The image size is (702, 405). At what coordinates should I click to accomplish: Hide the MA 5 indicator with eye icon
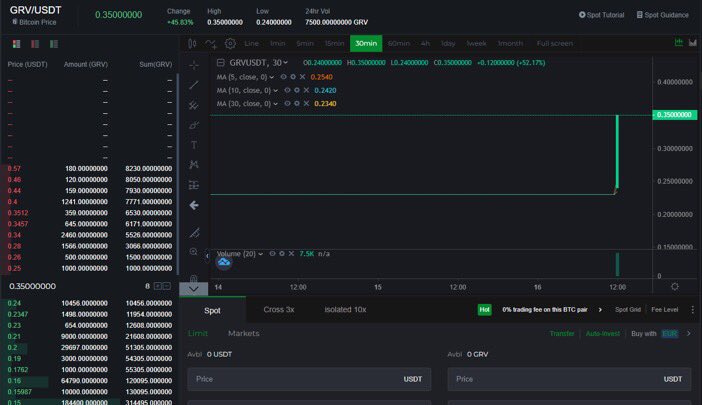[x=283, y=77]
